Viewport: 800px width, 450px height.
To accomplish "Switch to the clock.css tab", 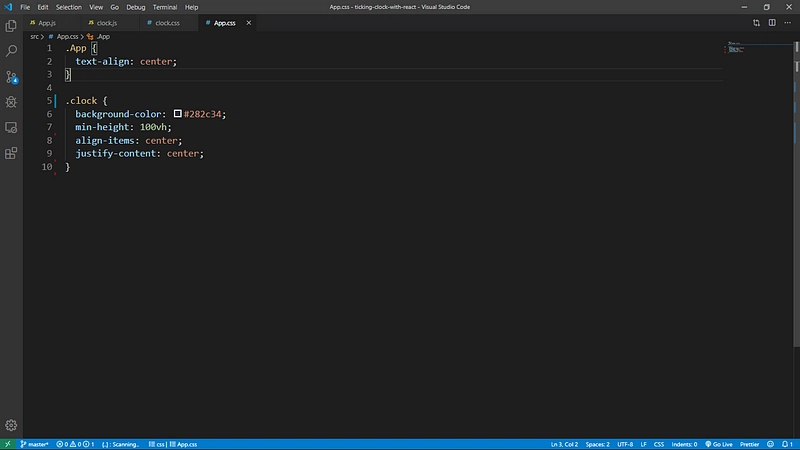I will tap(167, 23).
